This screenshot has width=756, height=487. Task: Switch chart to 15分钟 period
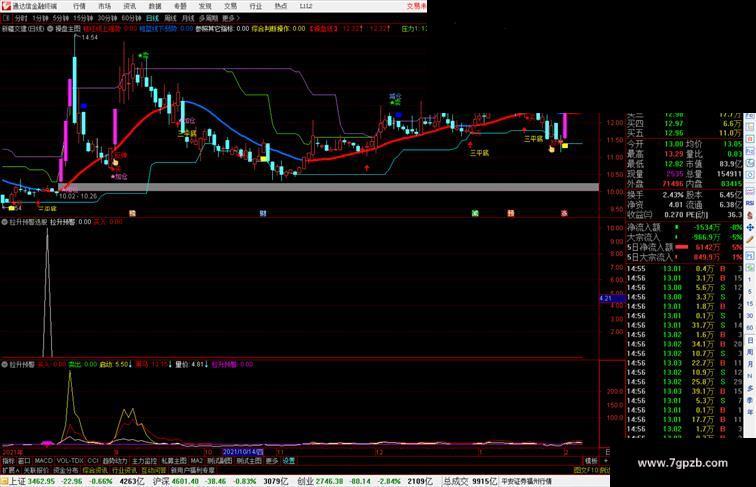point(83,18)
